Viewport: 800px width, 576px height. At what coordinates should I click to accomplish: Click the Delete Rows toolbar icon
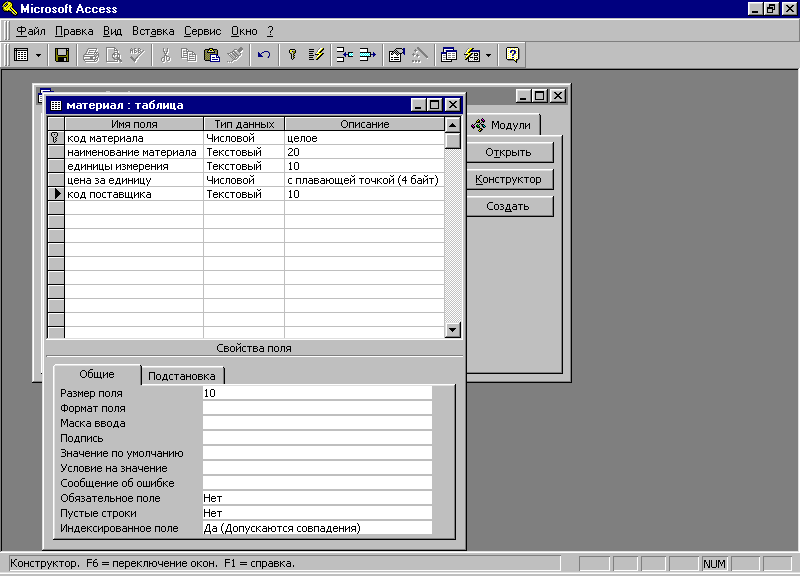pyautogui.click(x=368, y=55)
